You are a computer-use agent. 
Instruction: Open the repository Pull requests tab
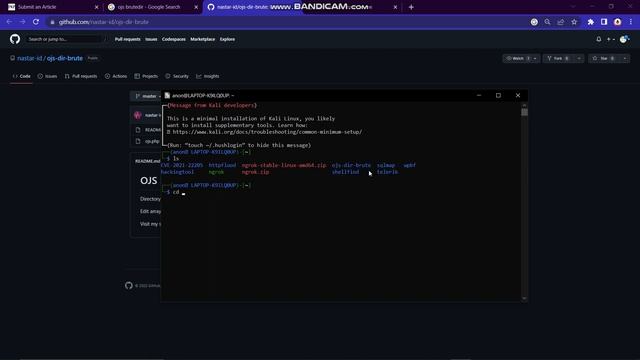[x=81, y=76]
